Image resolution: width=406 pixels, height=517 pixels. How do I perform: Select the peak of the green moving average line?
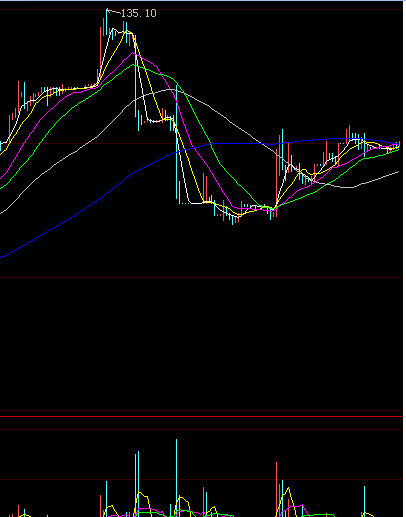134,65
